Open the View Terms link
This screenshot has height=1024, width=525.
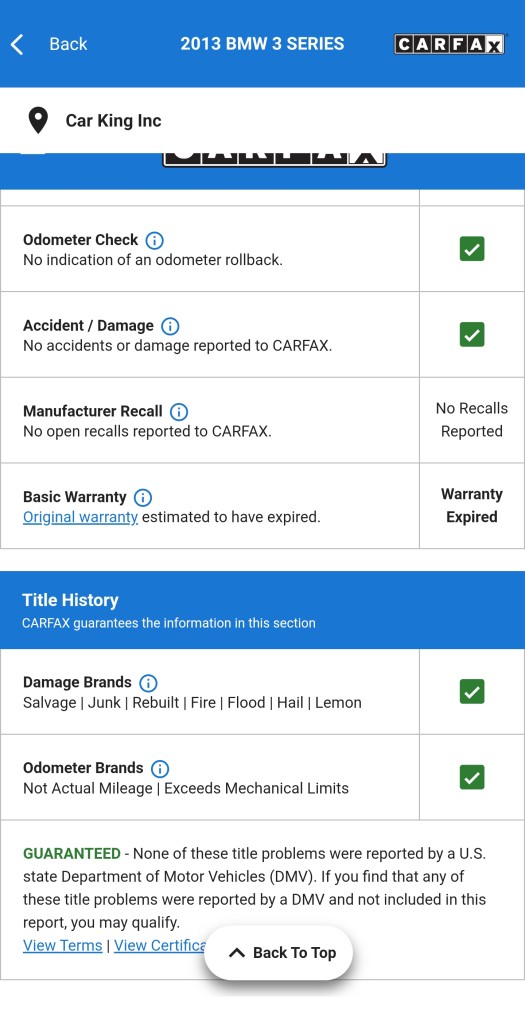(x=63, y=945)
